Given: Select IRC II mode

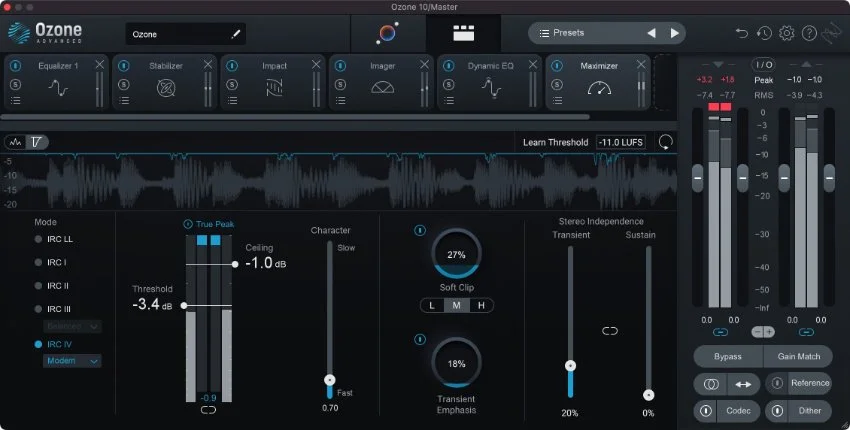Looking at the screenshot, I should coord(51,286).
